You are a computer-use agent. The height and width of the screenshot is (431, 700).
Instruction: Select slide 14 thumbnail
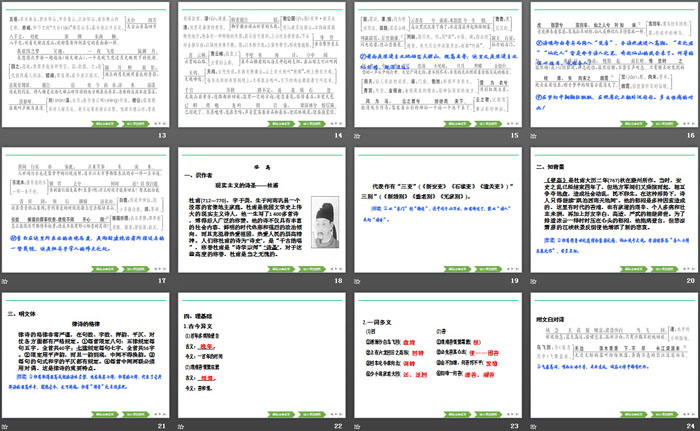coord(262,62)
